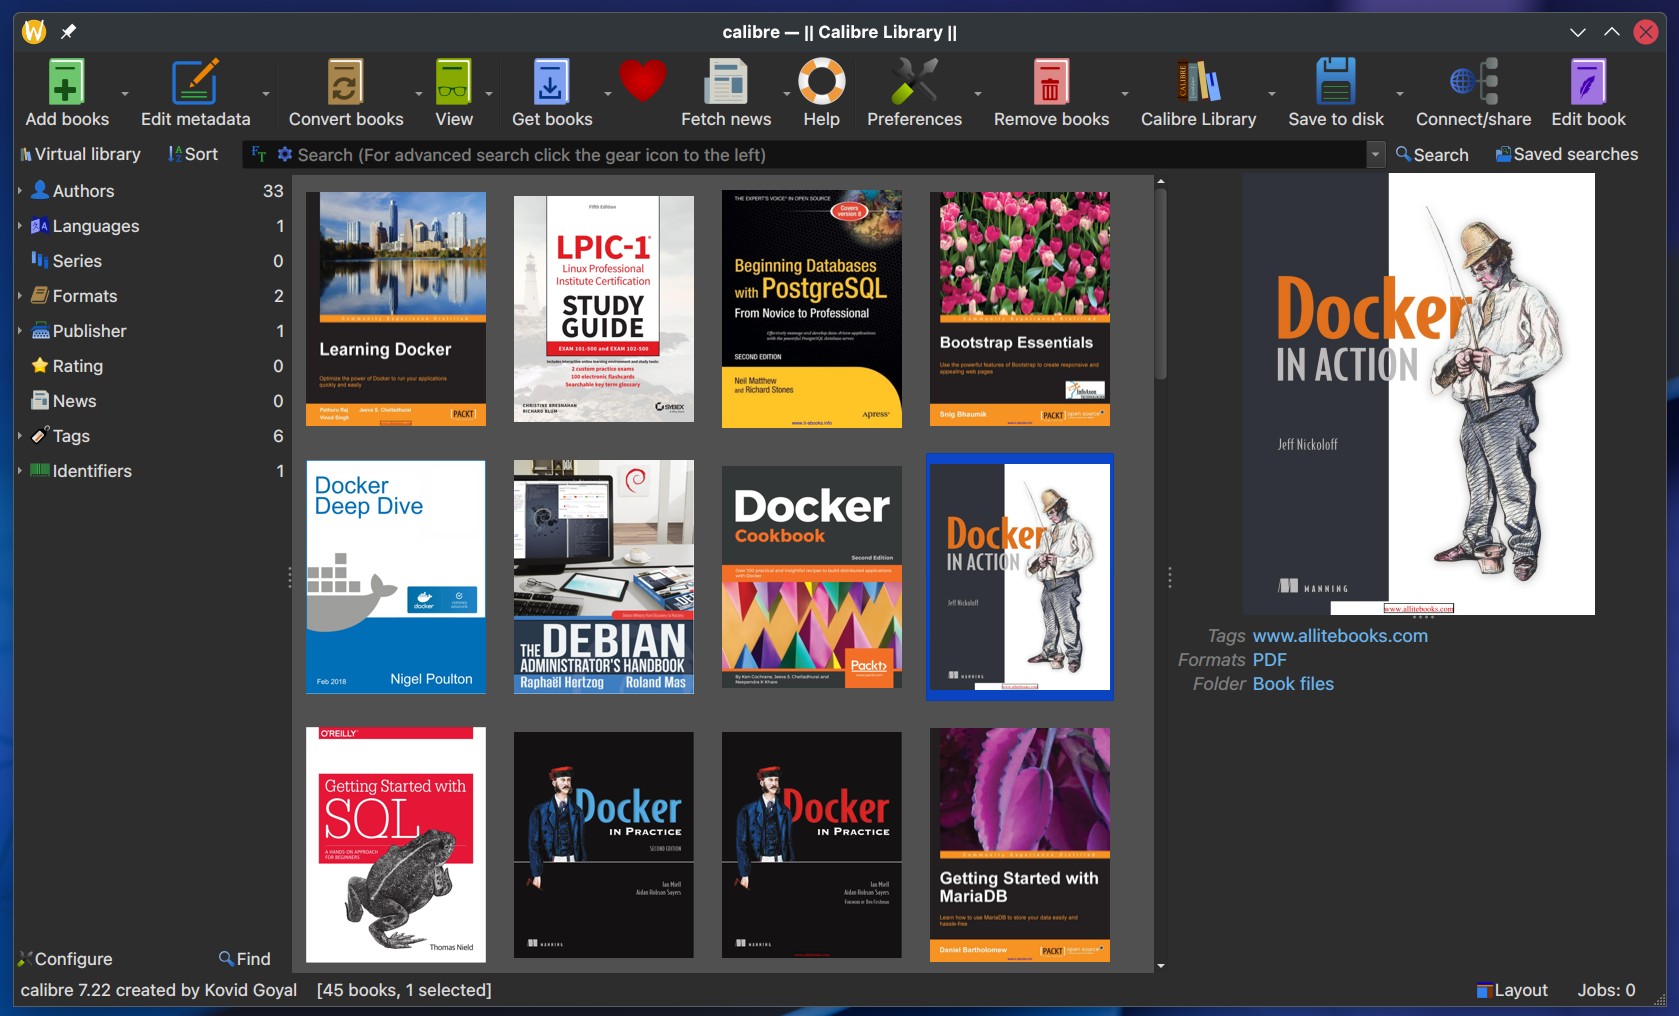This screenshot has width=1679, height=1016.
Task: Select Debian Administrator's Handbook cover
Action: pyautogui.click(x=604, y=577)
